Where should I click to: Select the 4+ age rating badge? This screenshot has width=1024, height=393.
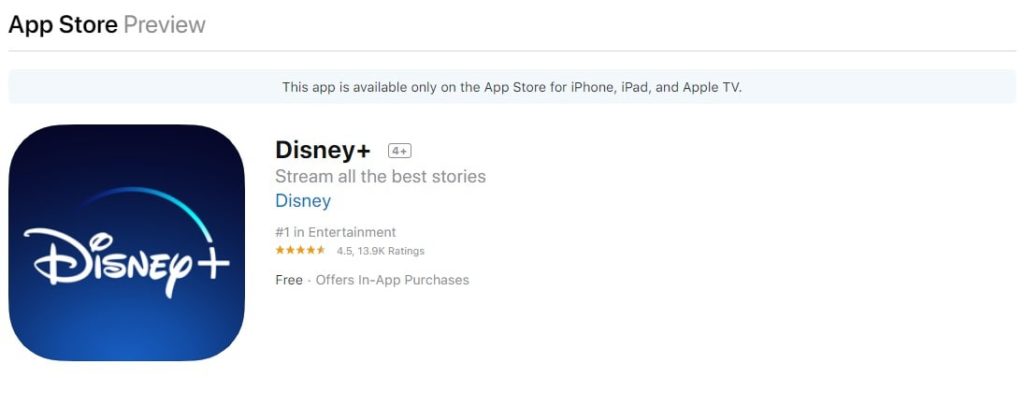(x=400, y=151)
